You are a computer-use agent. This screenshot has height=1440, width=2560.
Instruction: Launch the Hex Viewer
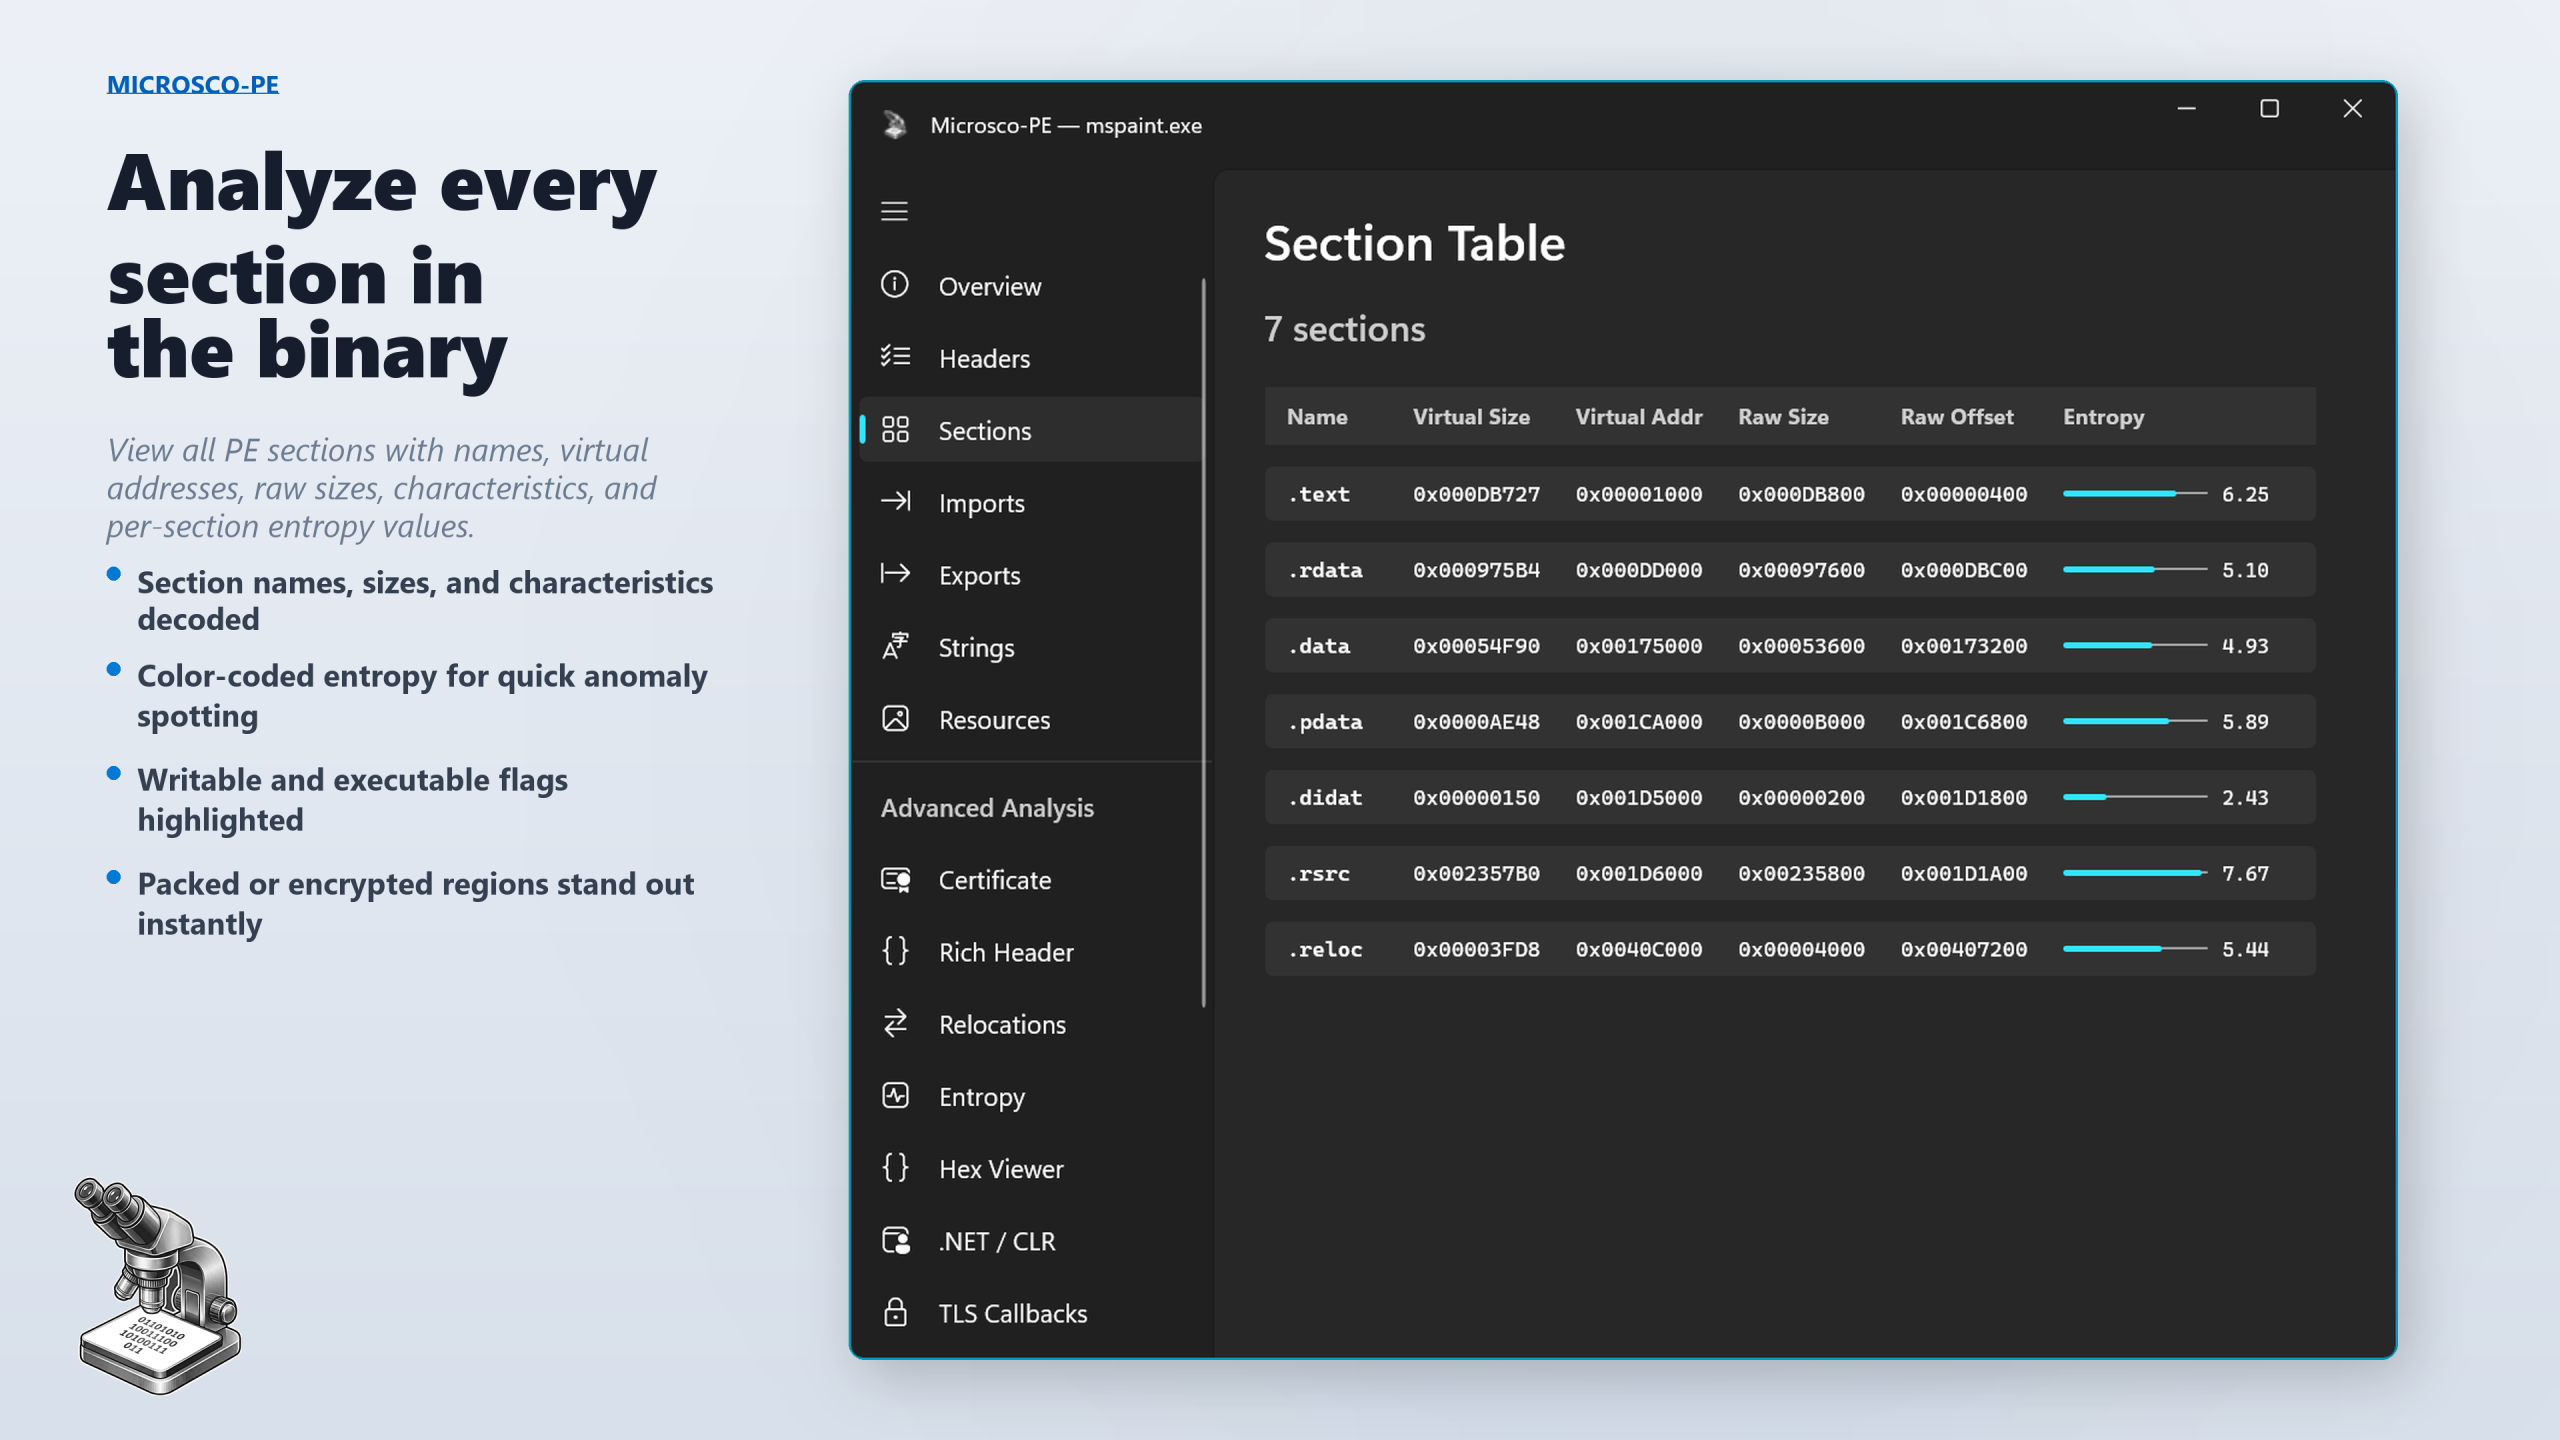coord(1000,1168)
